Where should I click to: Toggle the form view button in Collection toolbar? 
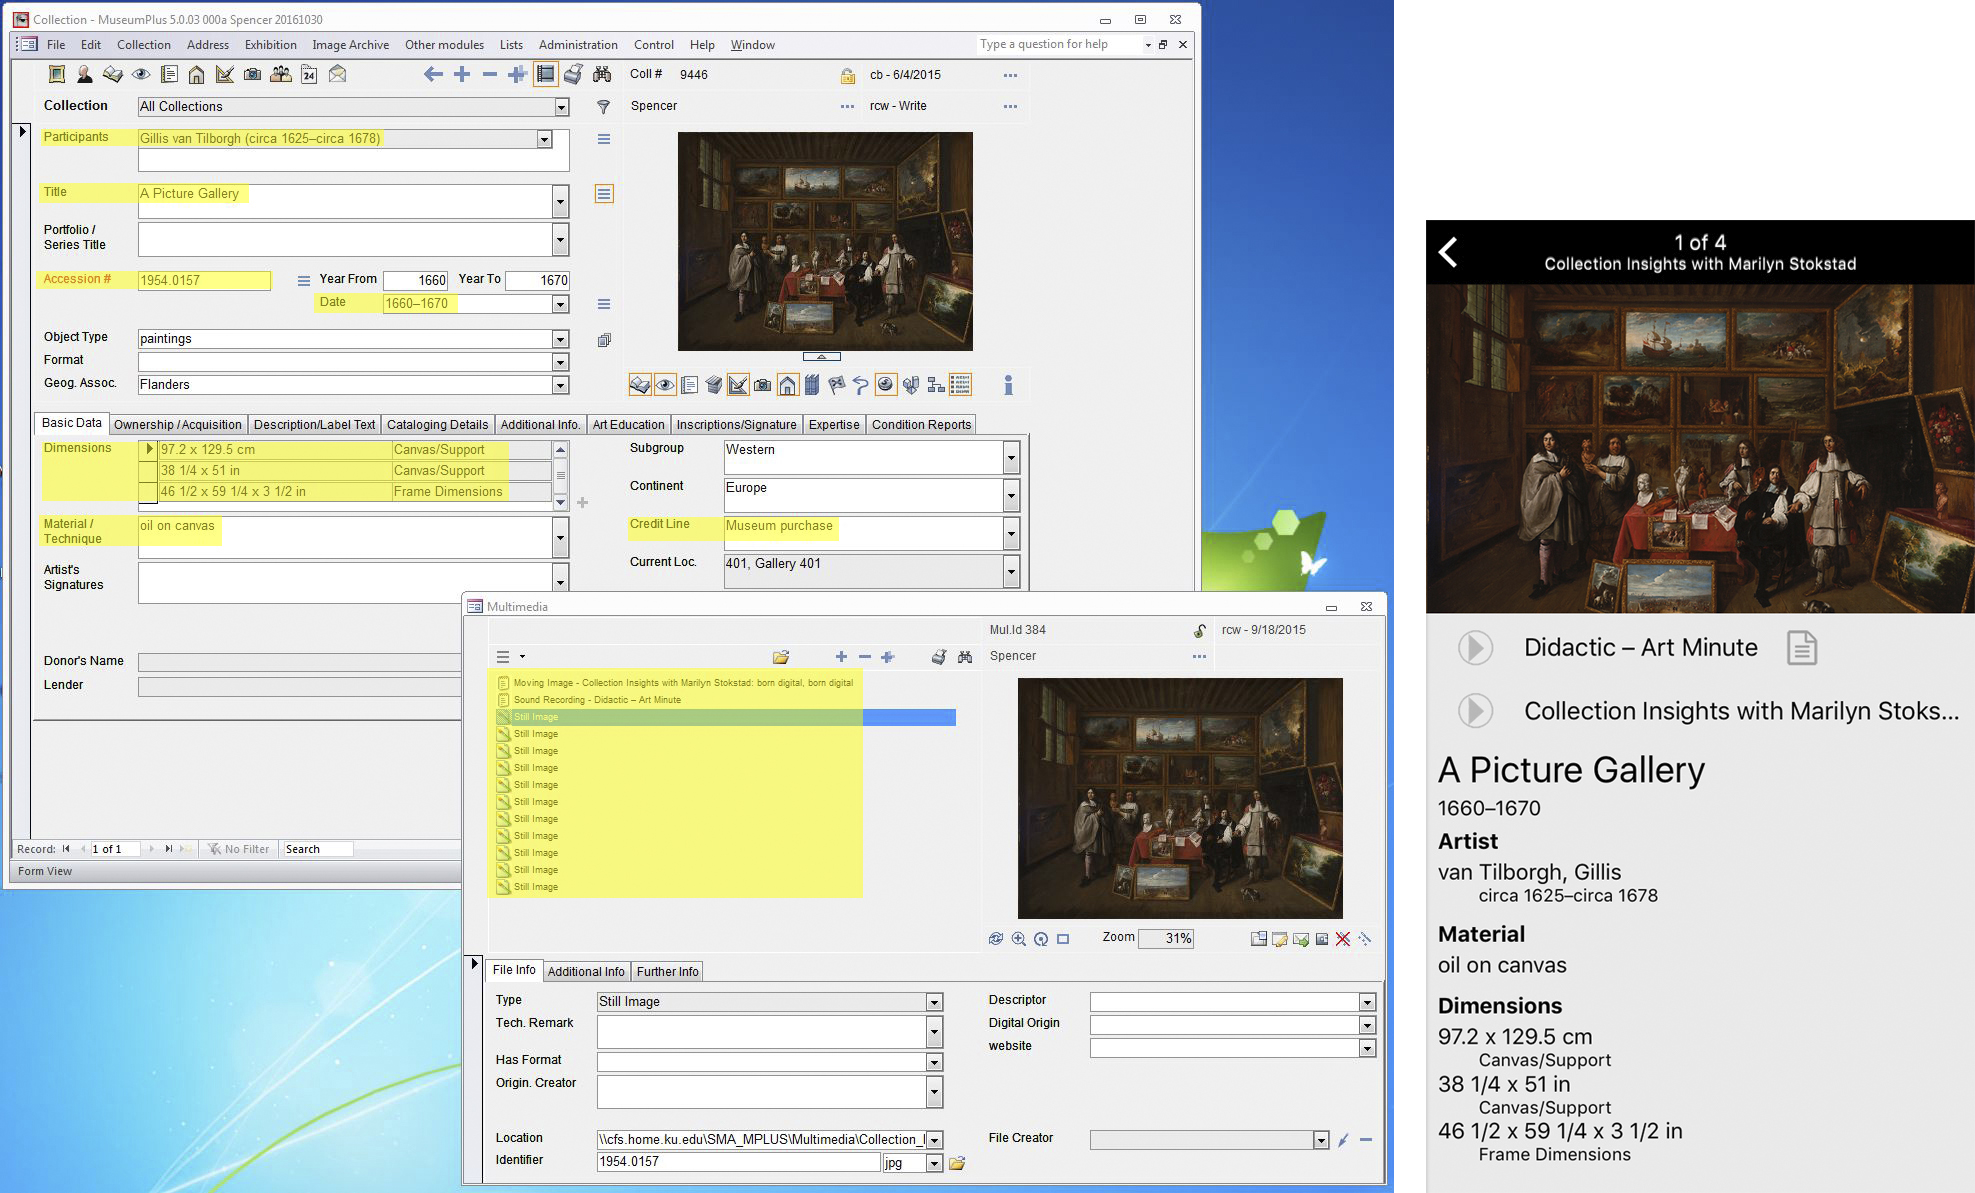(545, 74)
